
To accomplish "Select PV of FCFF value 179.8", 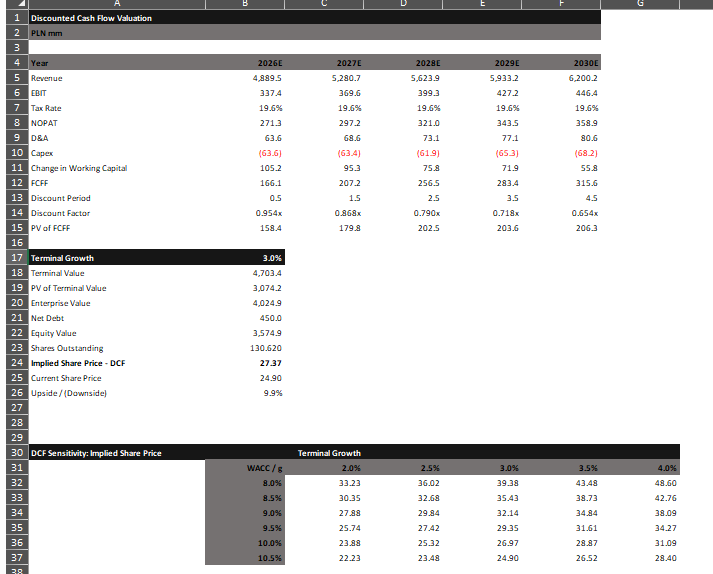I will point(350,228).
